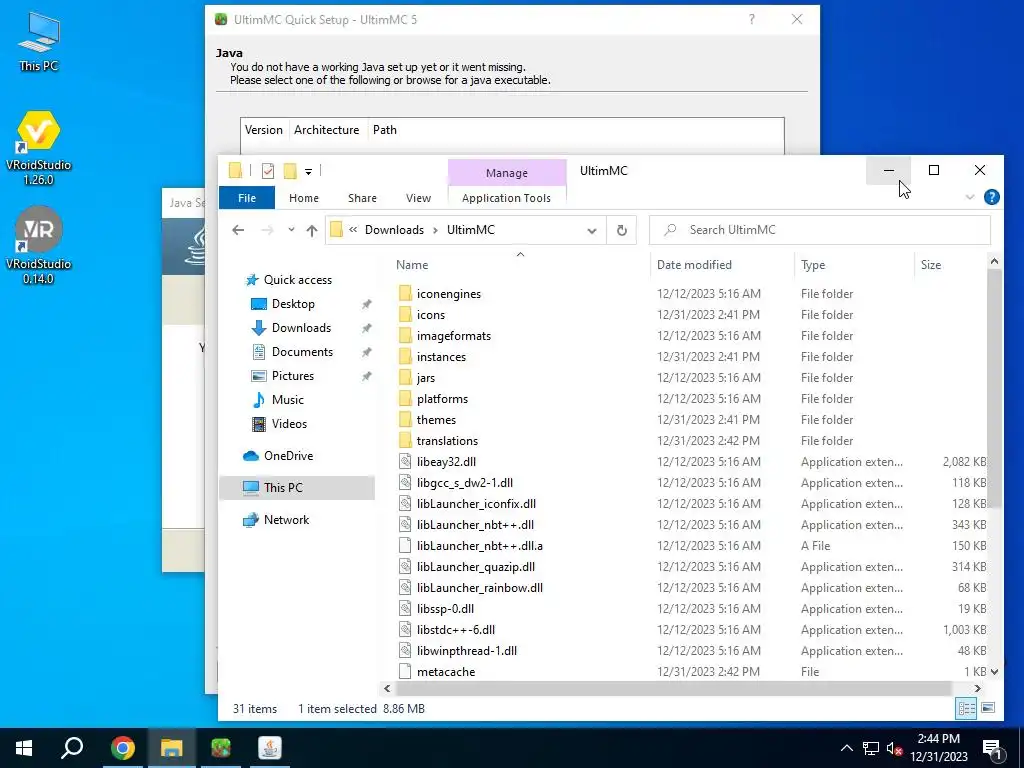The height and width of the screenshot is (768, 1024).
Task: Open the Application Tools ribbon tab
Action: [506, 198]
